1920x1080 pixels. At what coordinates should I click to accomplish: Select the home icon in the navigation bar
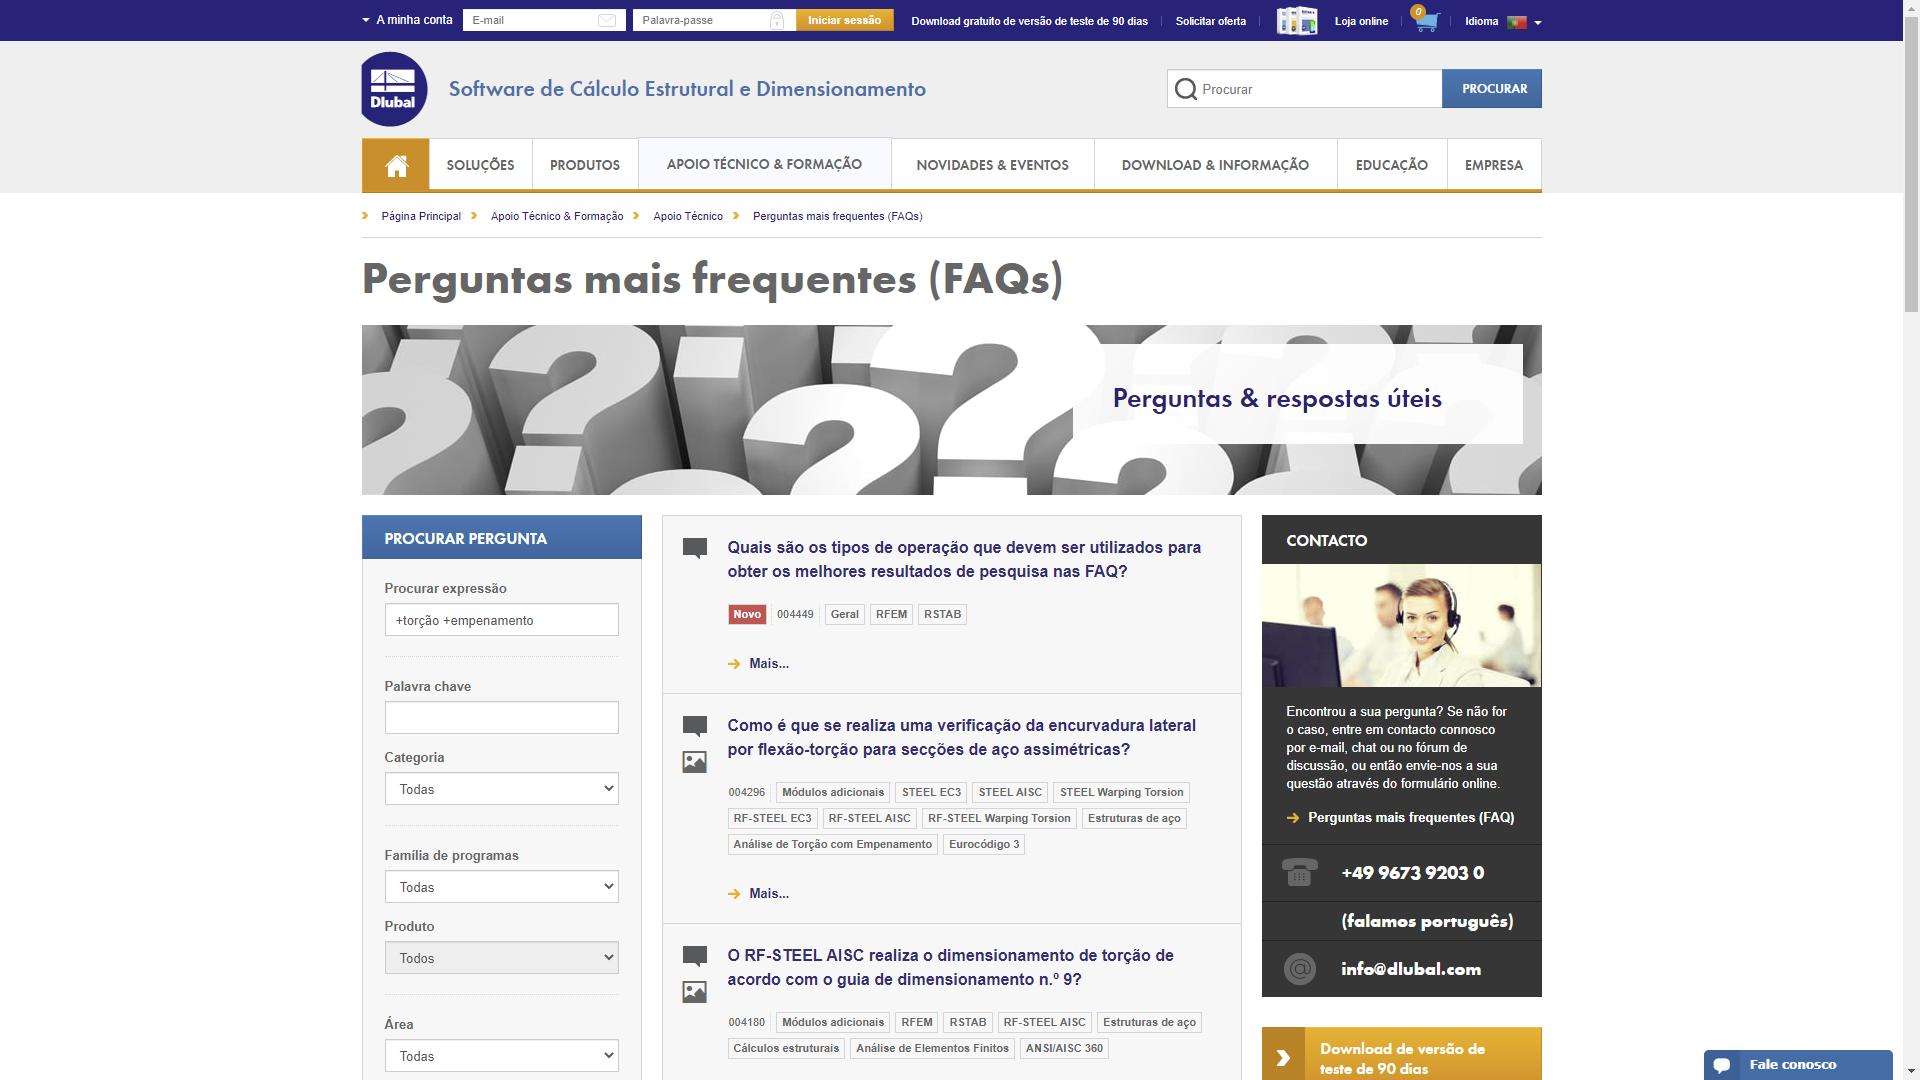click(395, 164)
